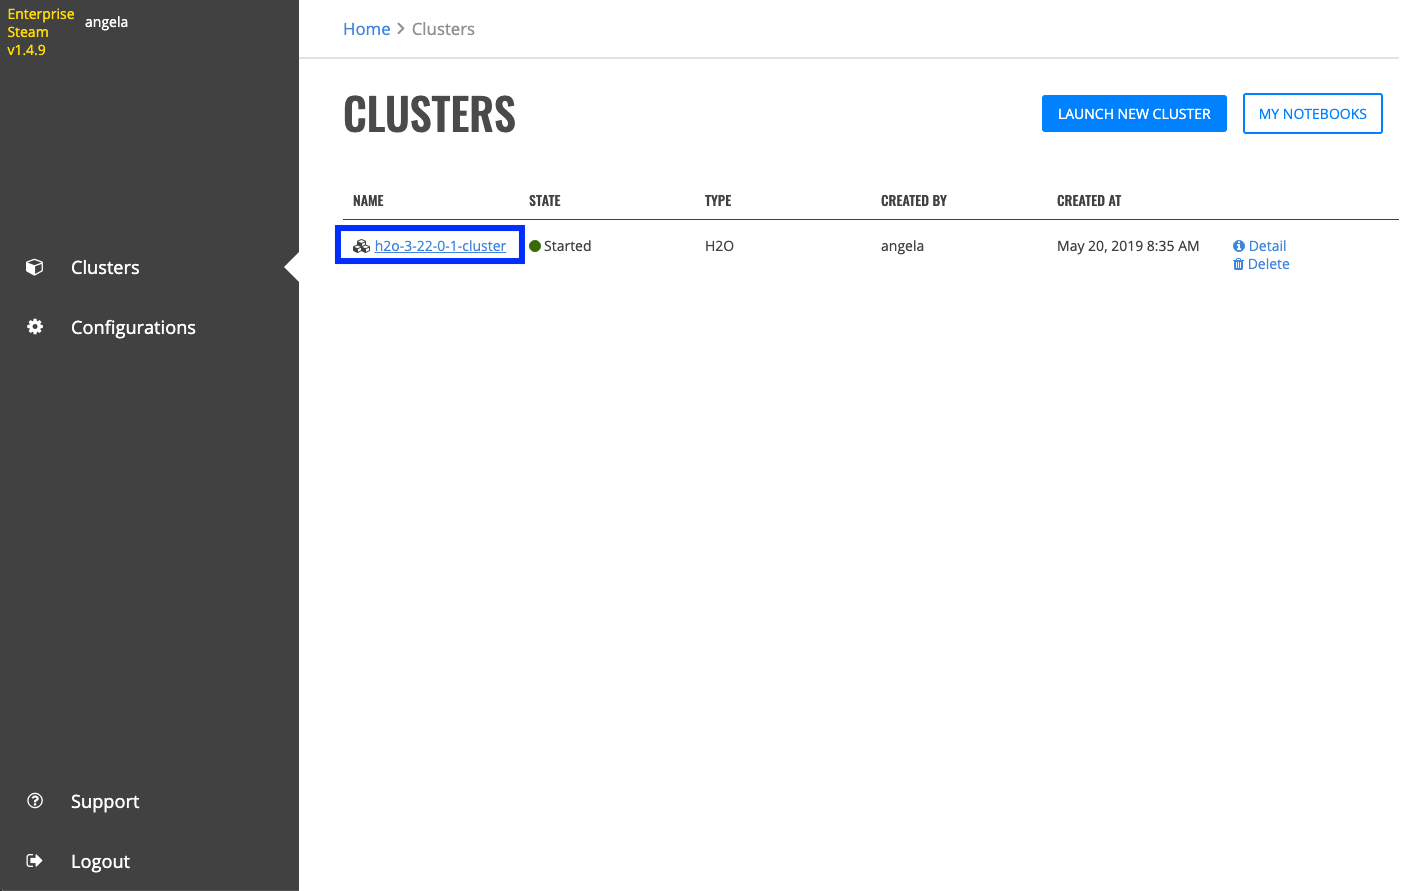The image size is (1417, 891).
Task: Click the STATE column header
Action: (545, 201)
